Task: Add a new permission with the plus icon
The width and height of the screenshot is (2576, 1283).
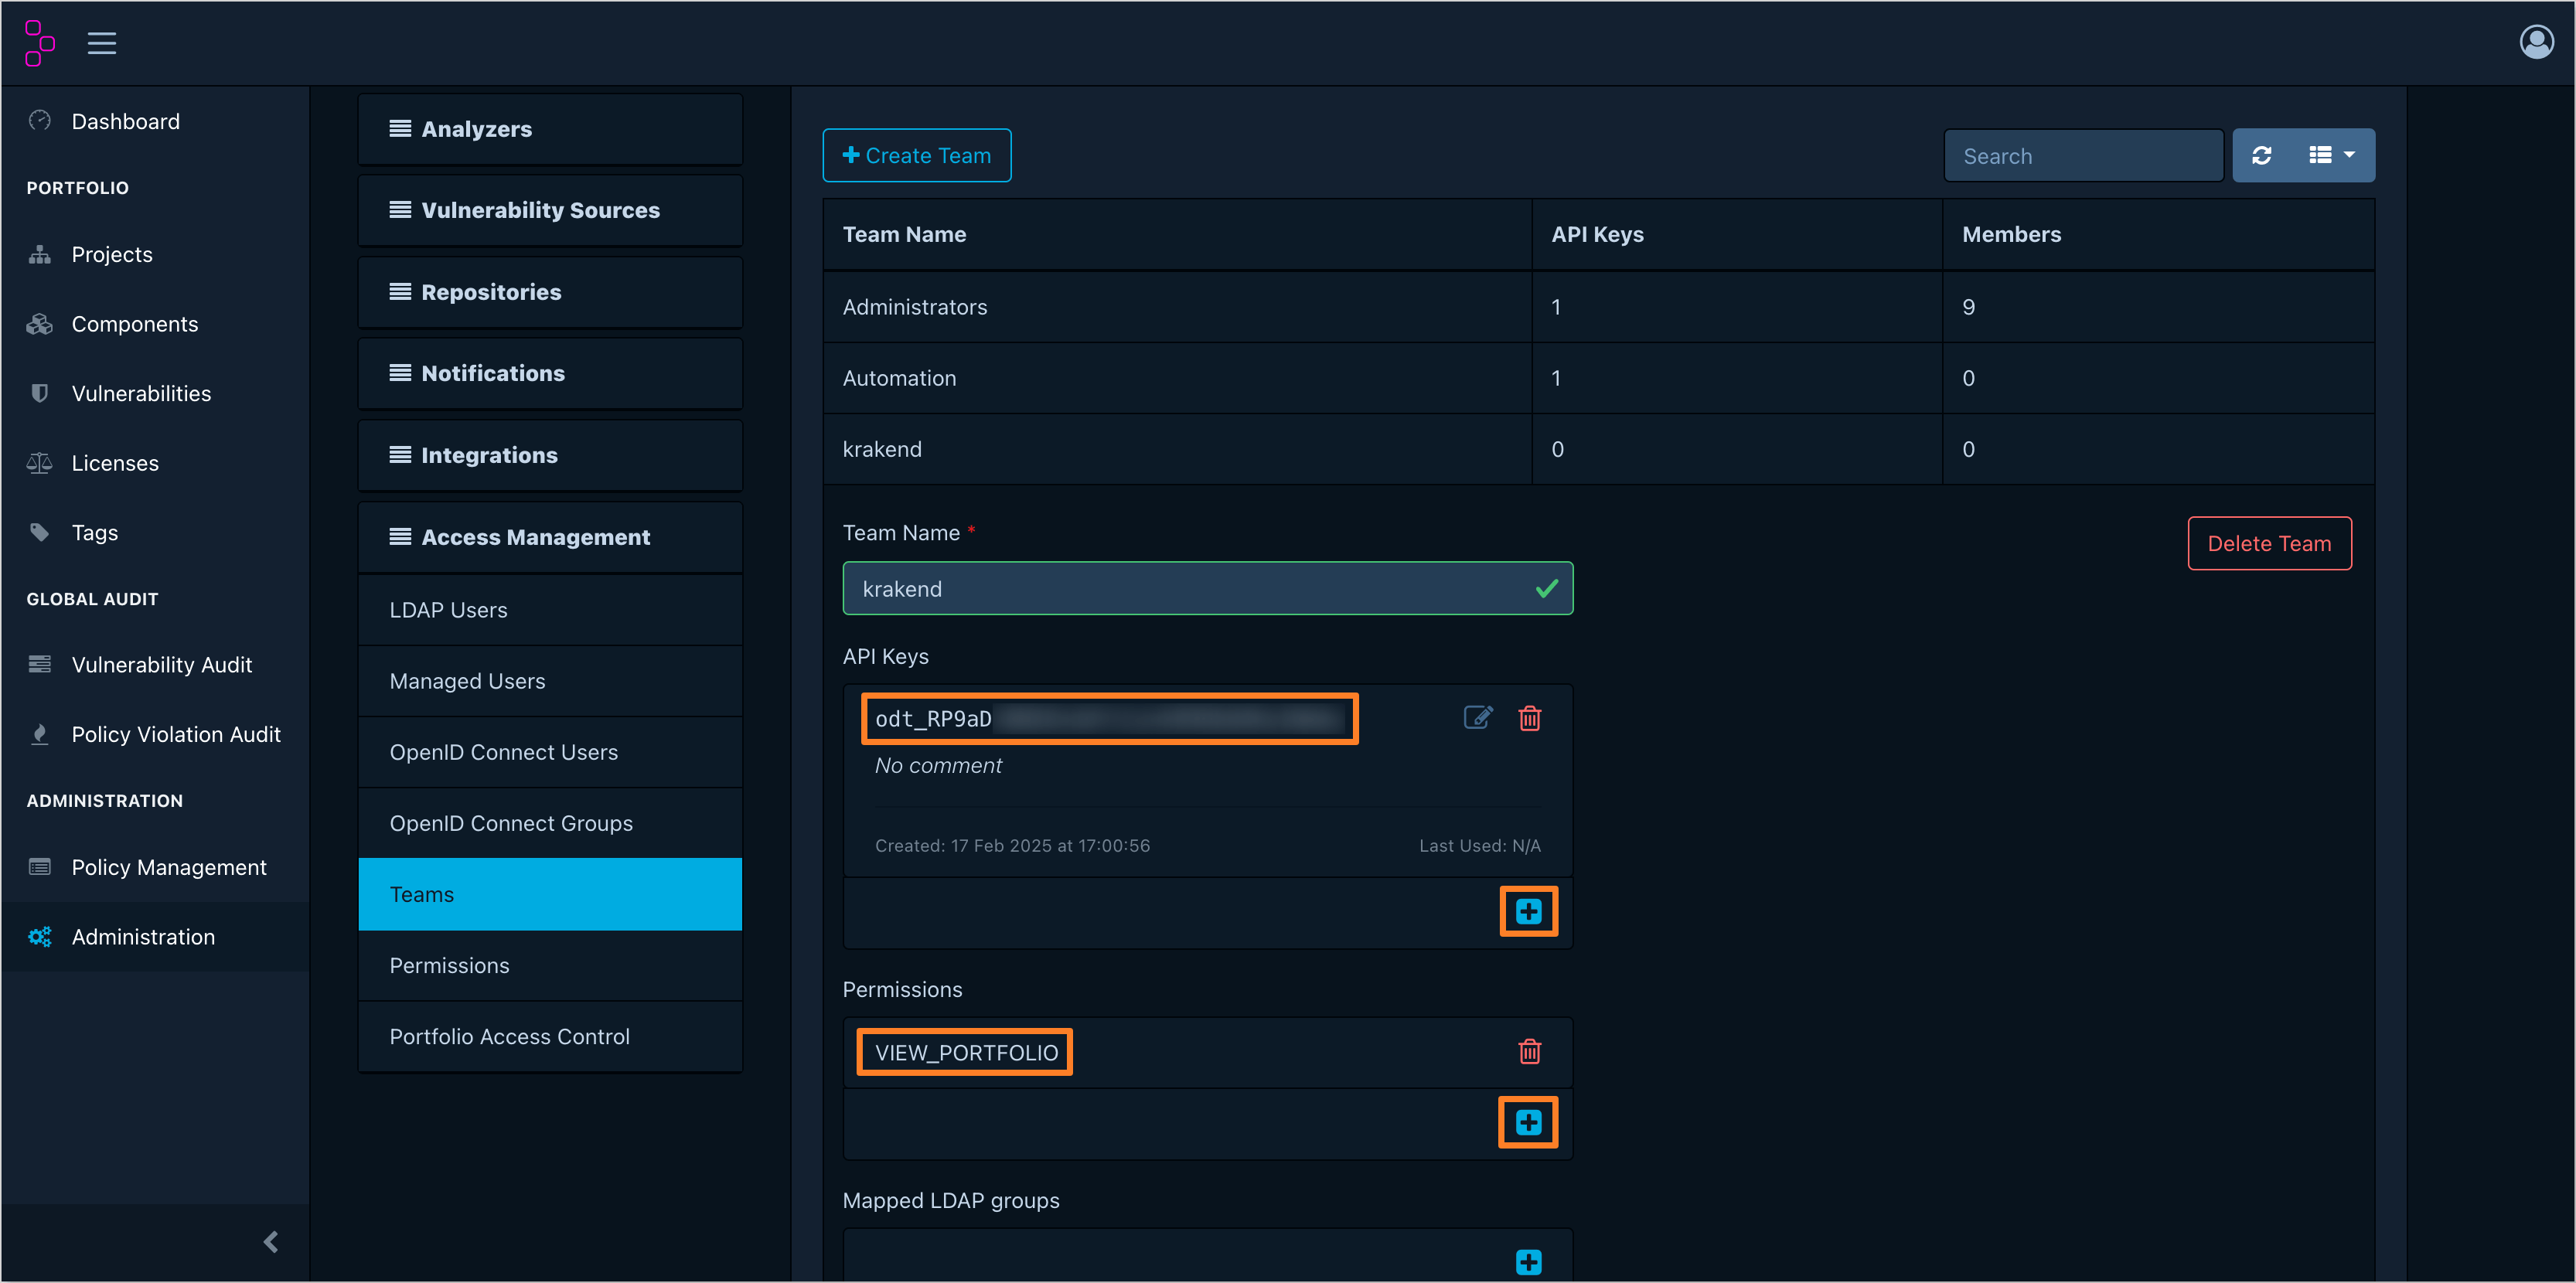Action: (x=1528, y=1122)
